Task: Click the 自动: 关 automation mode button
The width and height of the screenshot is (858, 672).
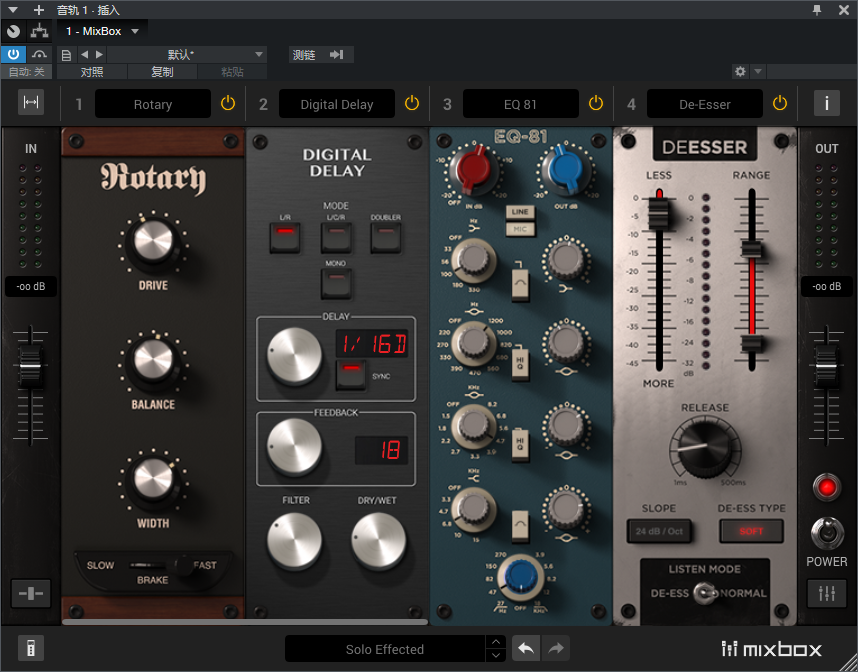Action: [26, 72]
